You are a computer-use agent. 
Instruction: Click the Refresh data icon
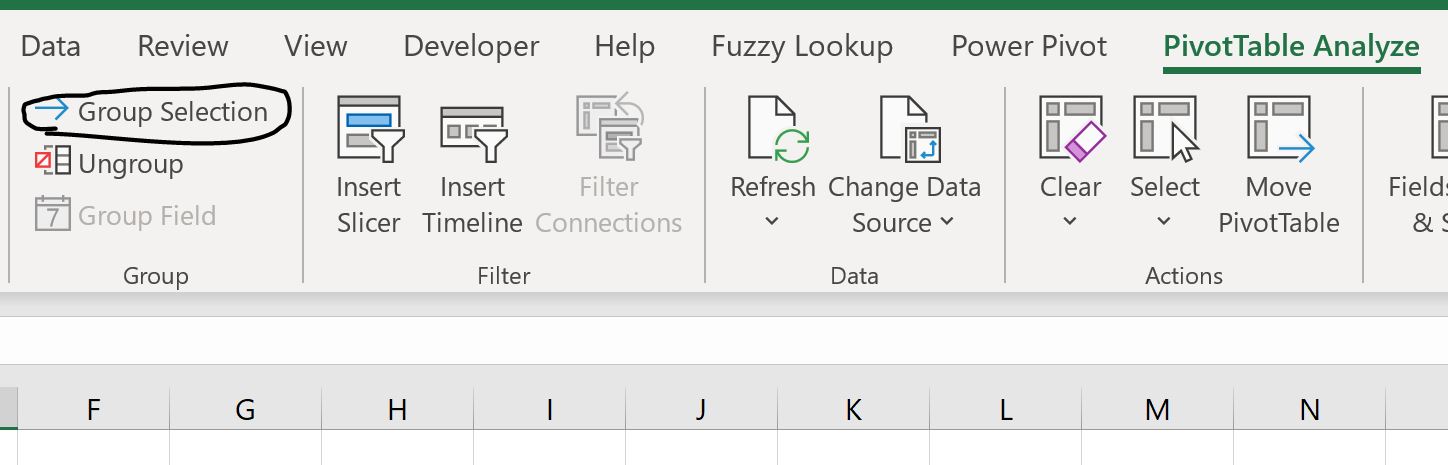coord(777,129)
